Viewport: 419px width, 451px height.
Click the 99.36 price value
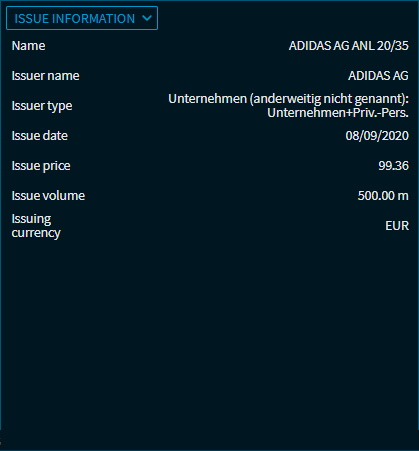pyautogui.click(x=393, y=166)
